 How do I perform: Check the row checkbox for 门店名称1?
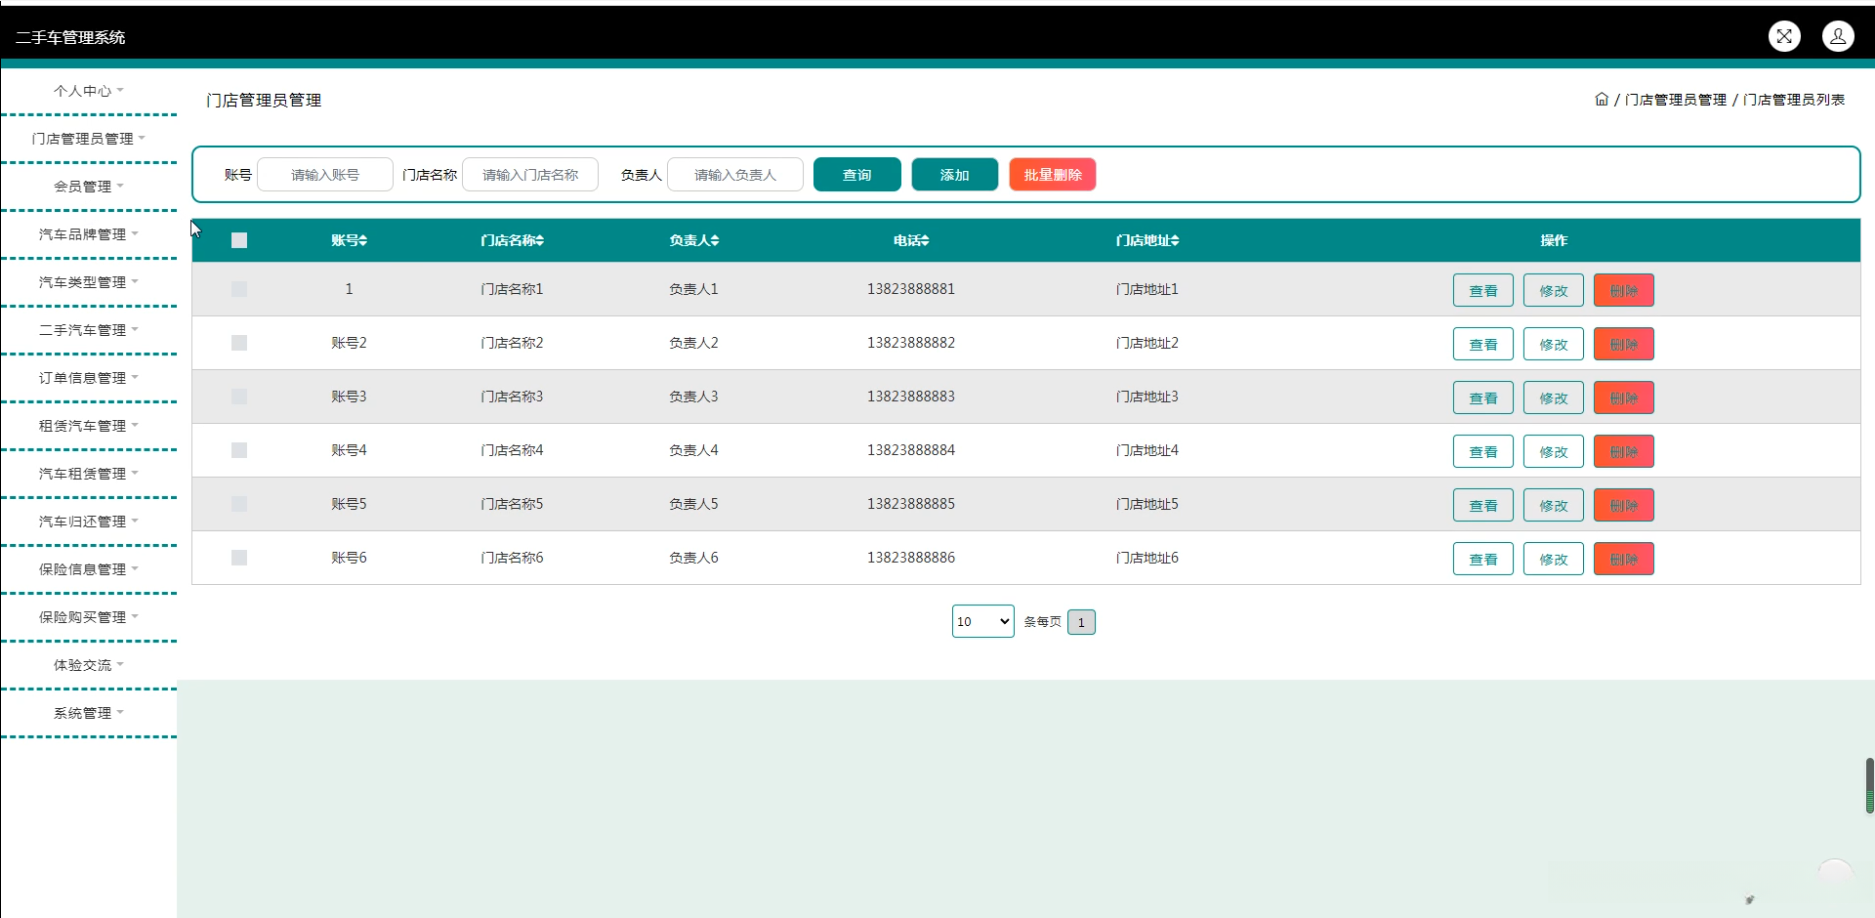(239, 289)
